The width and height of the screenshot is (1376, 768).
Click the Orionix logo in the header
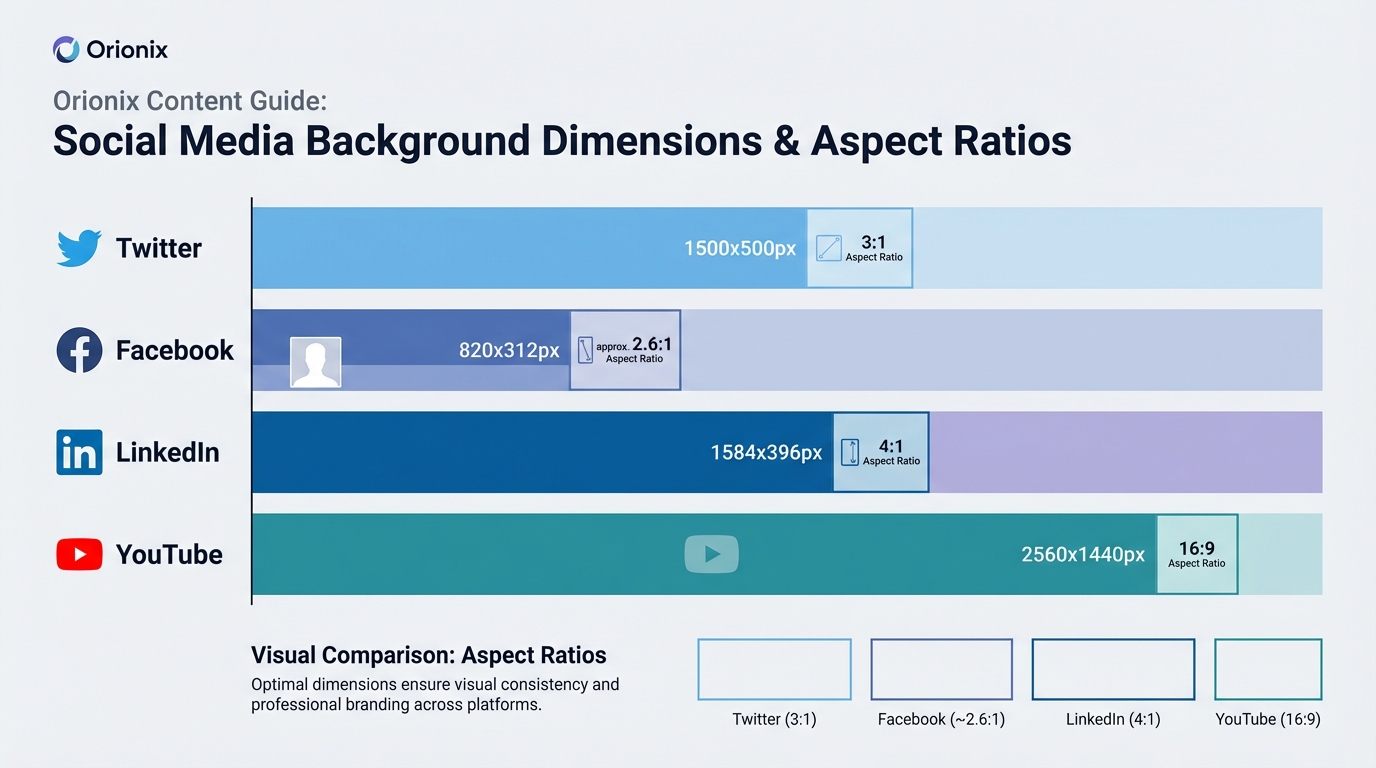[x=64, y=48]
